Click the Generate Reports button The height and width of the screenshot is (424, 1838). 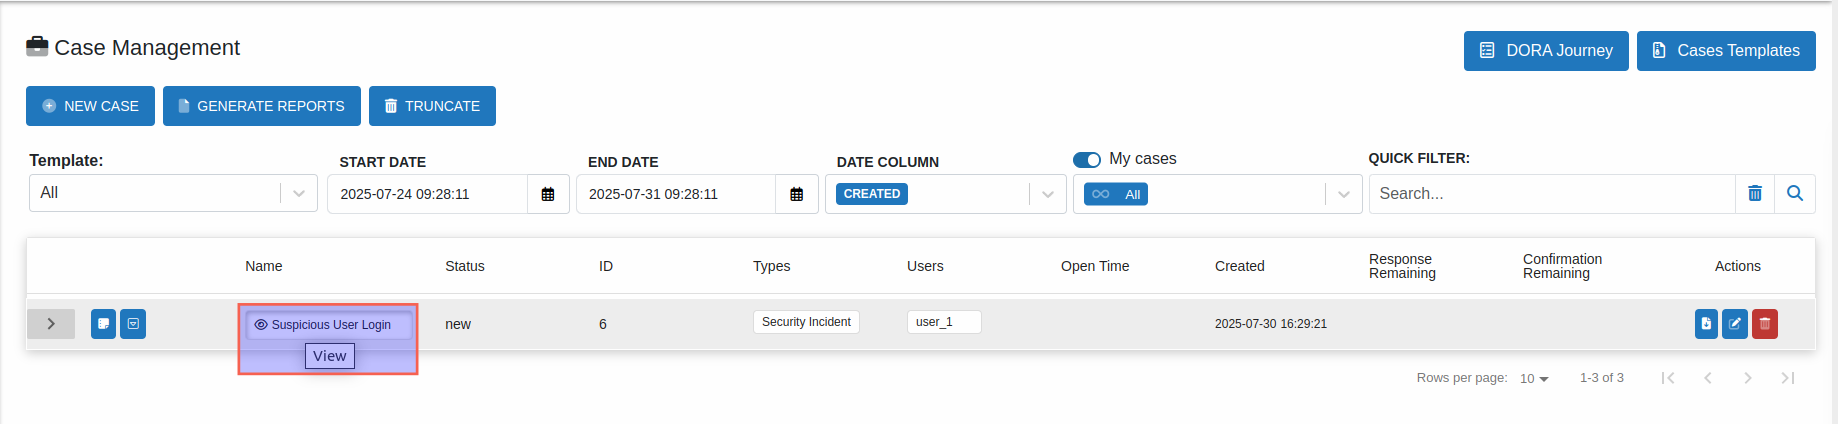coord(261,106)
